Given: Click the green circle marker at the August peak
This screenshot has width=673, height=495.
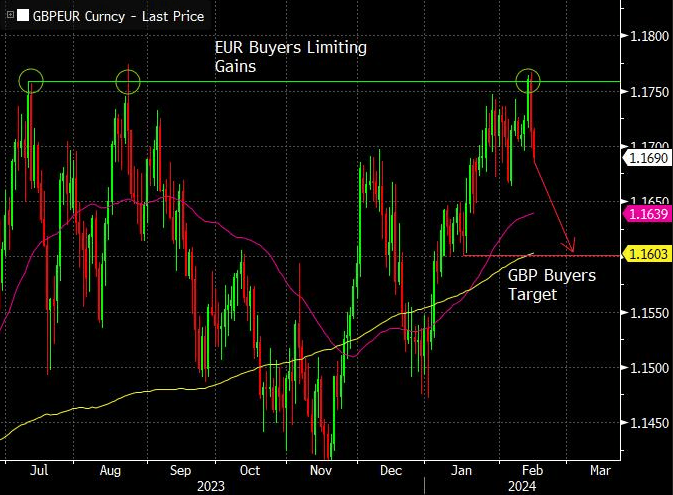Looking at the screenshot, I should click(x=128, y=80).
